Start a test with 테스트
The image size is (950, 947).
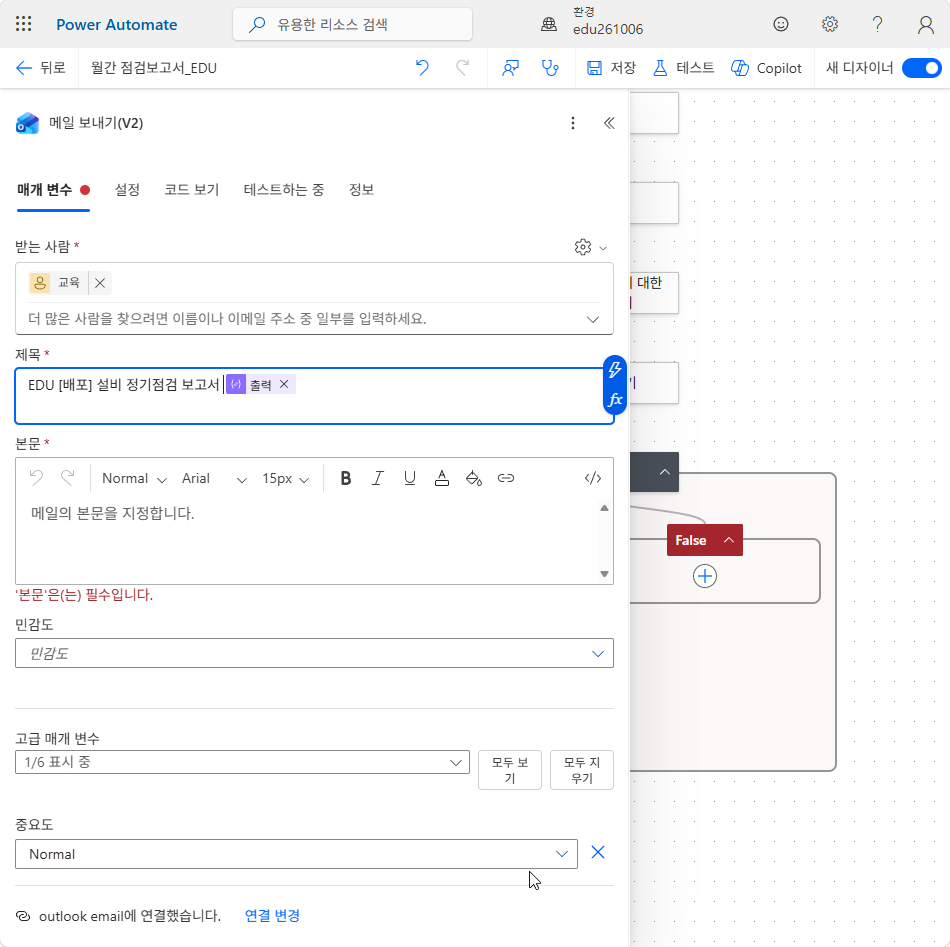683,68
